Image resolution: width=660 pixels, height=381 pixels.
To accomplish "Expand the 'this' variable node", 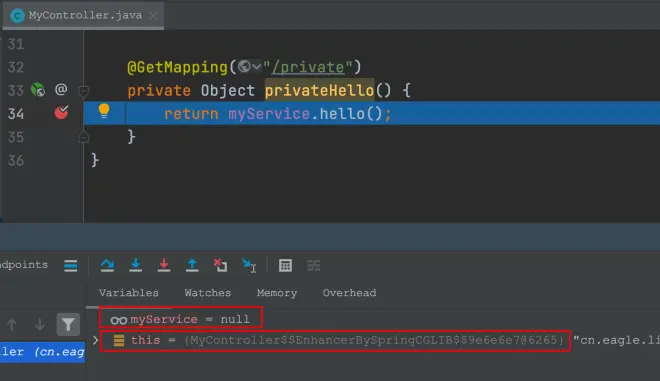I will point(96,340).
